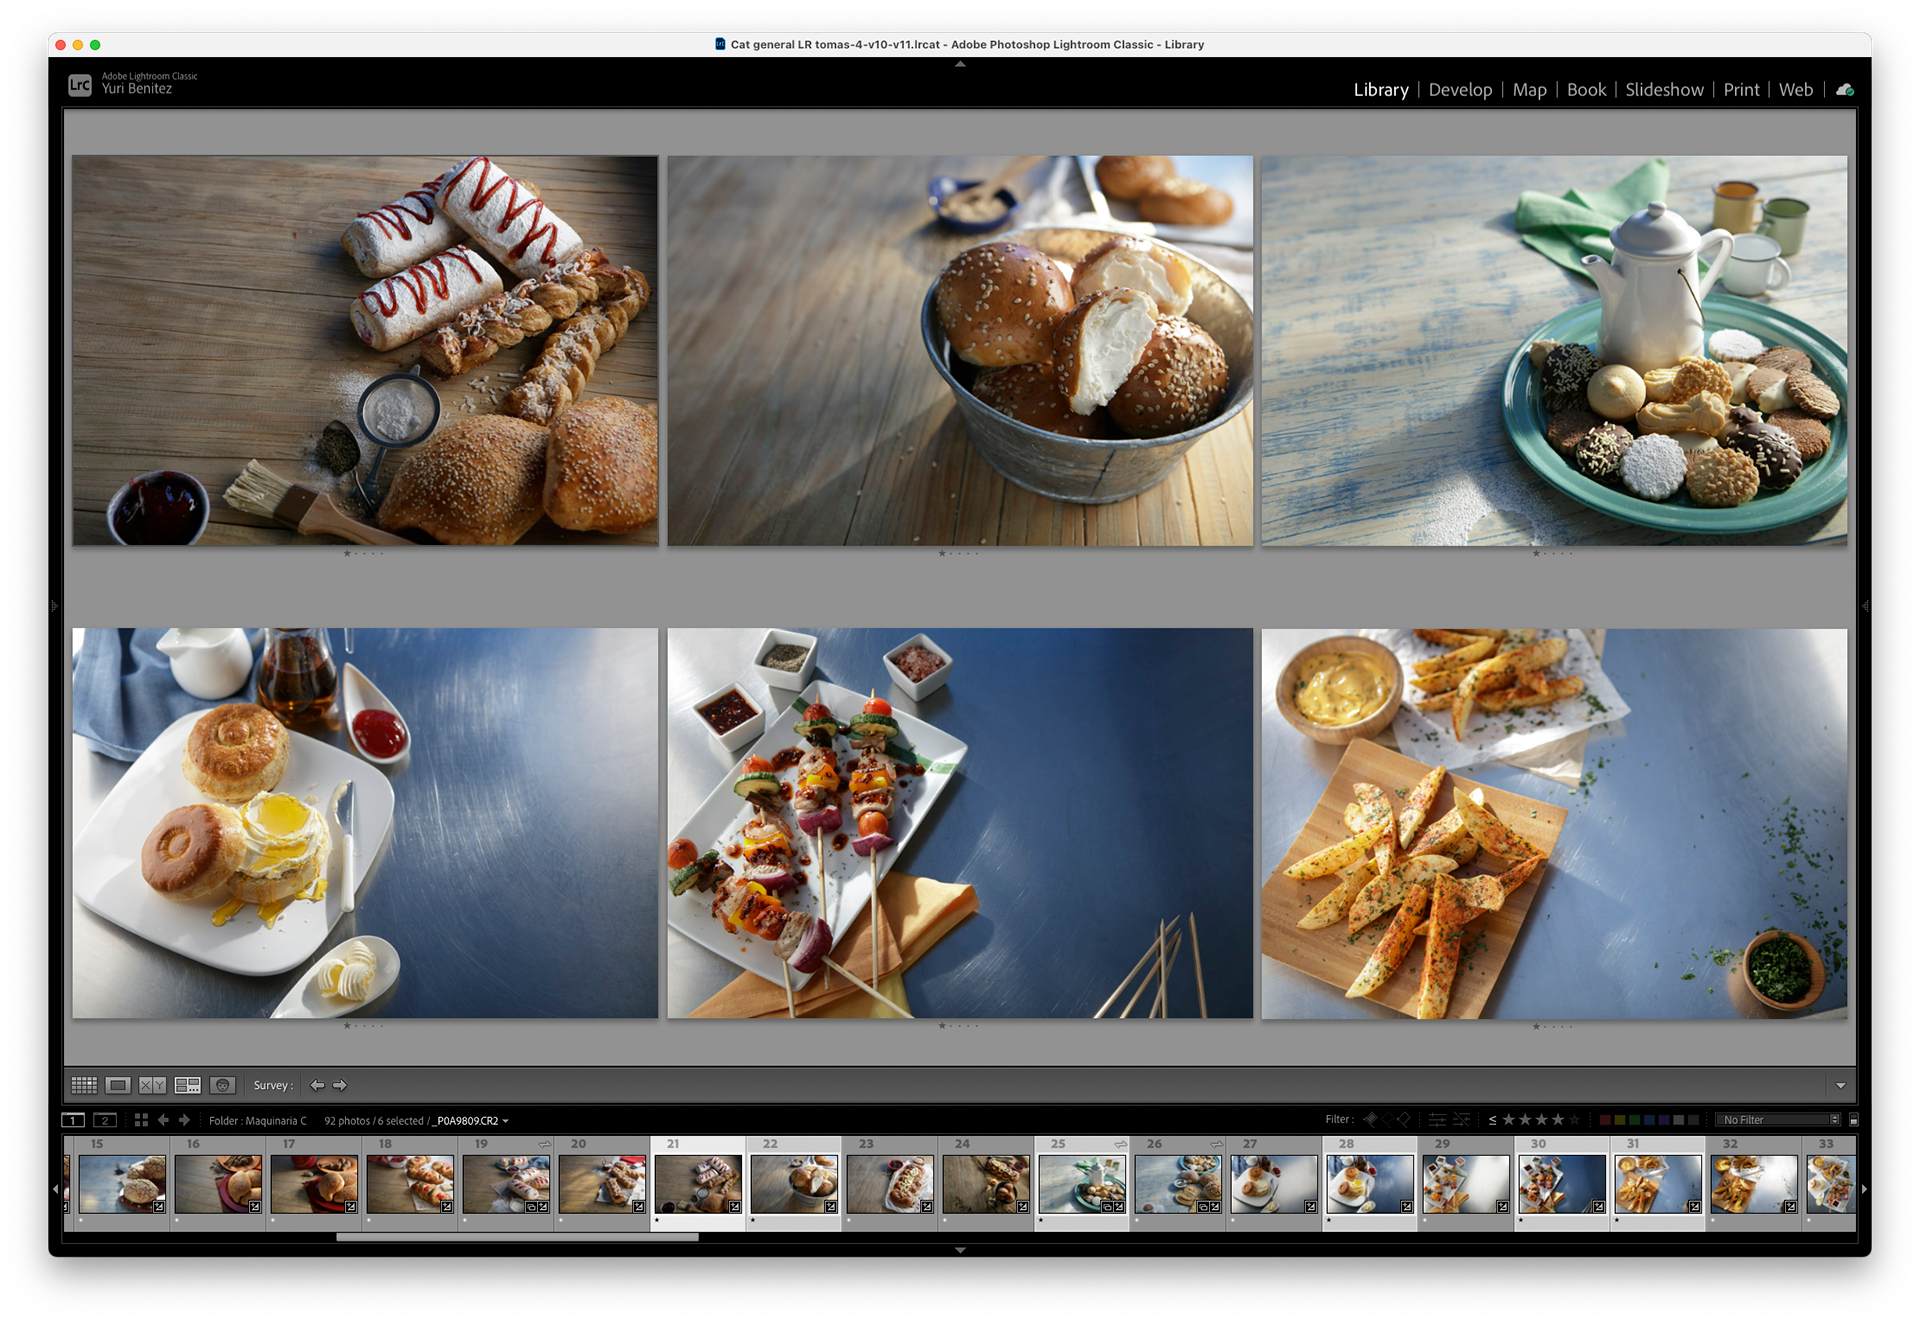Open No Filter preset dropdown
This screenshot has height=1321, width=1920.
1780,1120
